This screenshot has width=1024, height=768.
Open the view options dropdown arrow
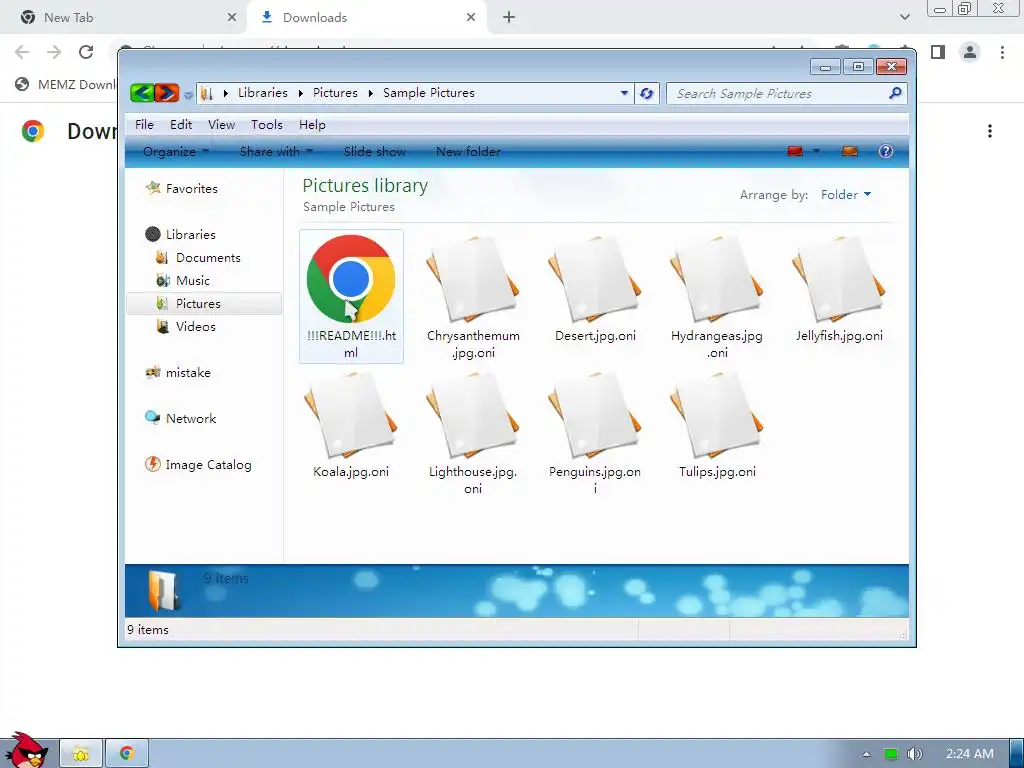[x=816, y=152]
